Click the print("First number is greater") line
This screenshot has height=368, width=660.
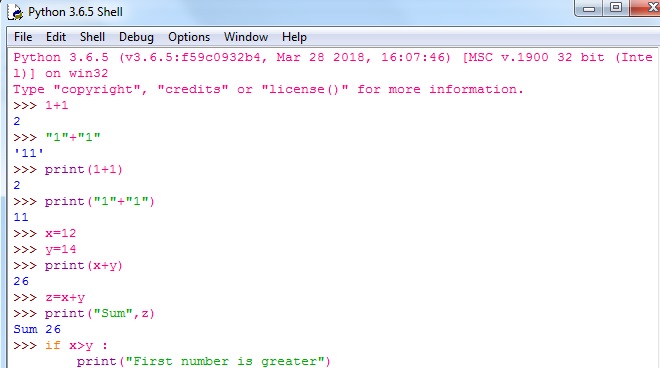204,361
